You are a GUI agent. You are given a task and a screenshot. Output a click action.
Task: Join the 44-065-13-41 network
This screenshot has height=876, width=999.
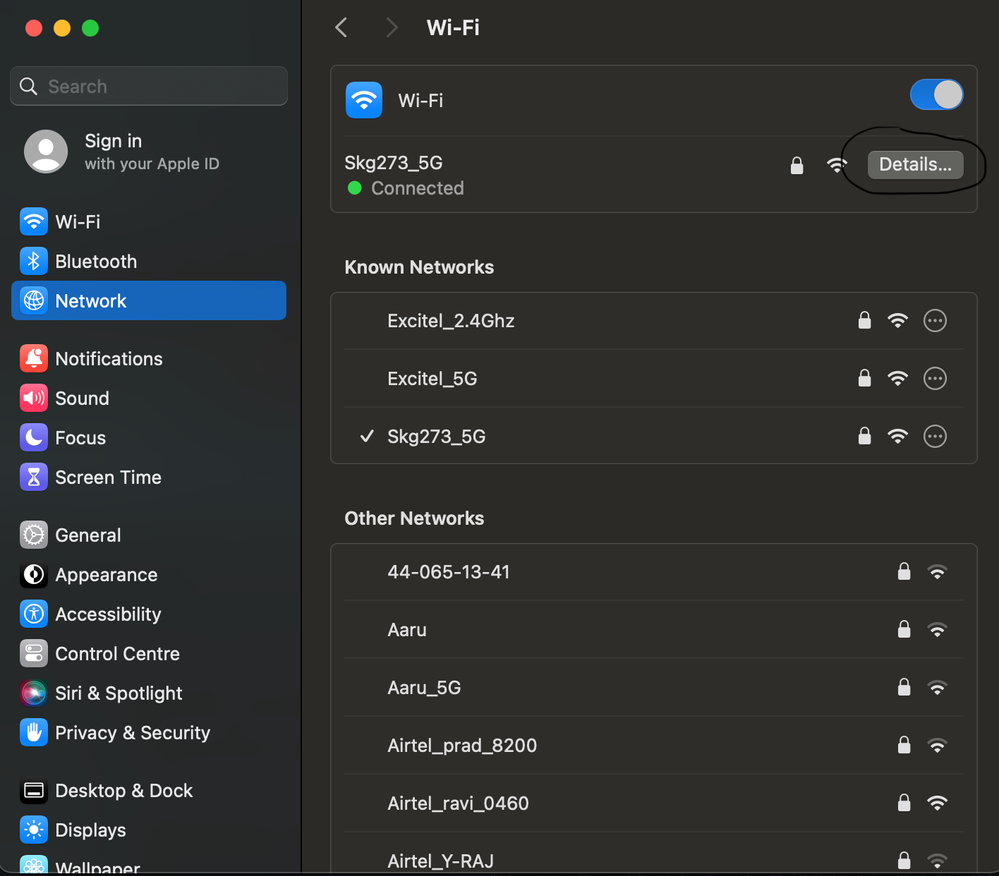click(x=654, y=572)
